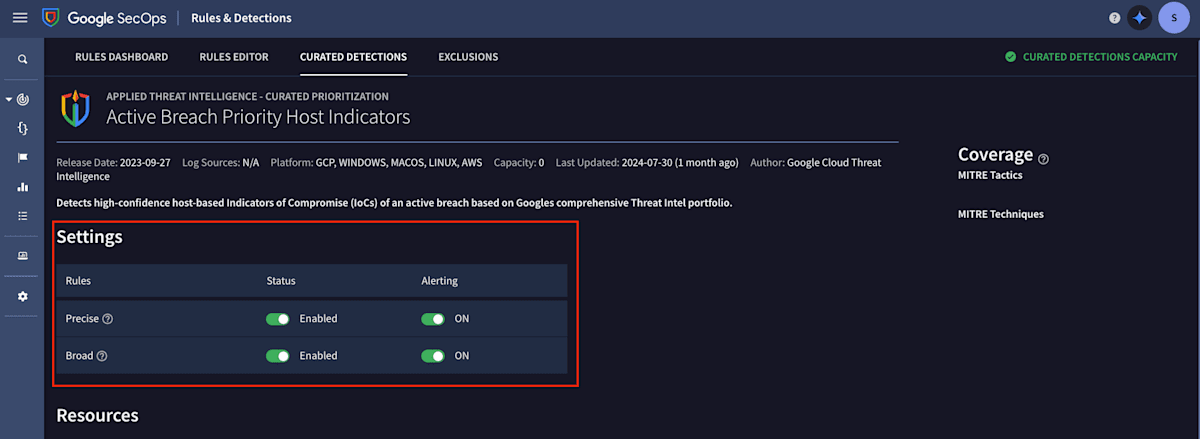Click the Precise rule row label
Viewport: 1200px width, 439px height.
click(82, 319)
